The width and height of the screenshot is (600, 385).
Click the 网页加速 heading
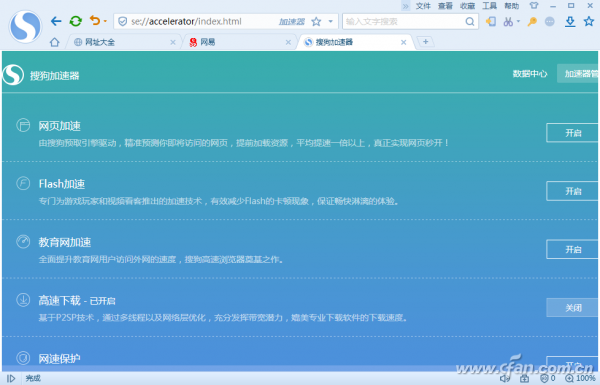[x=60, y=126]
